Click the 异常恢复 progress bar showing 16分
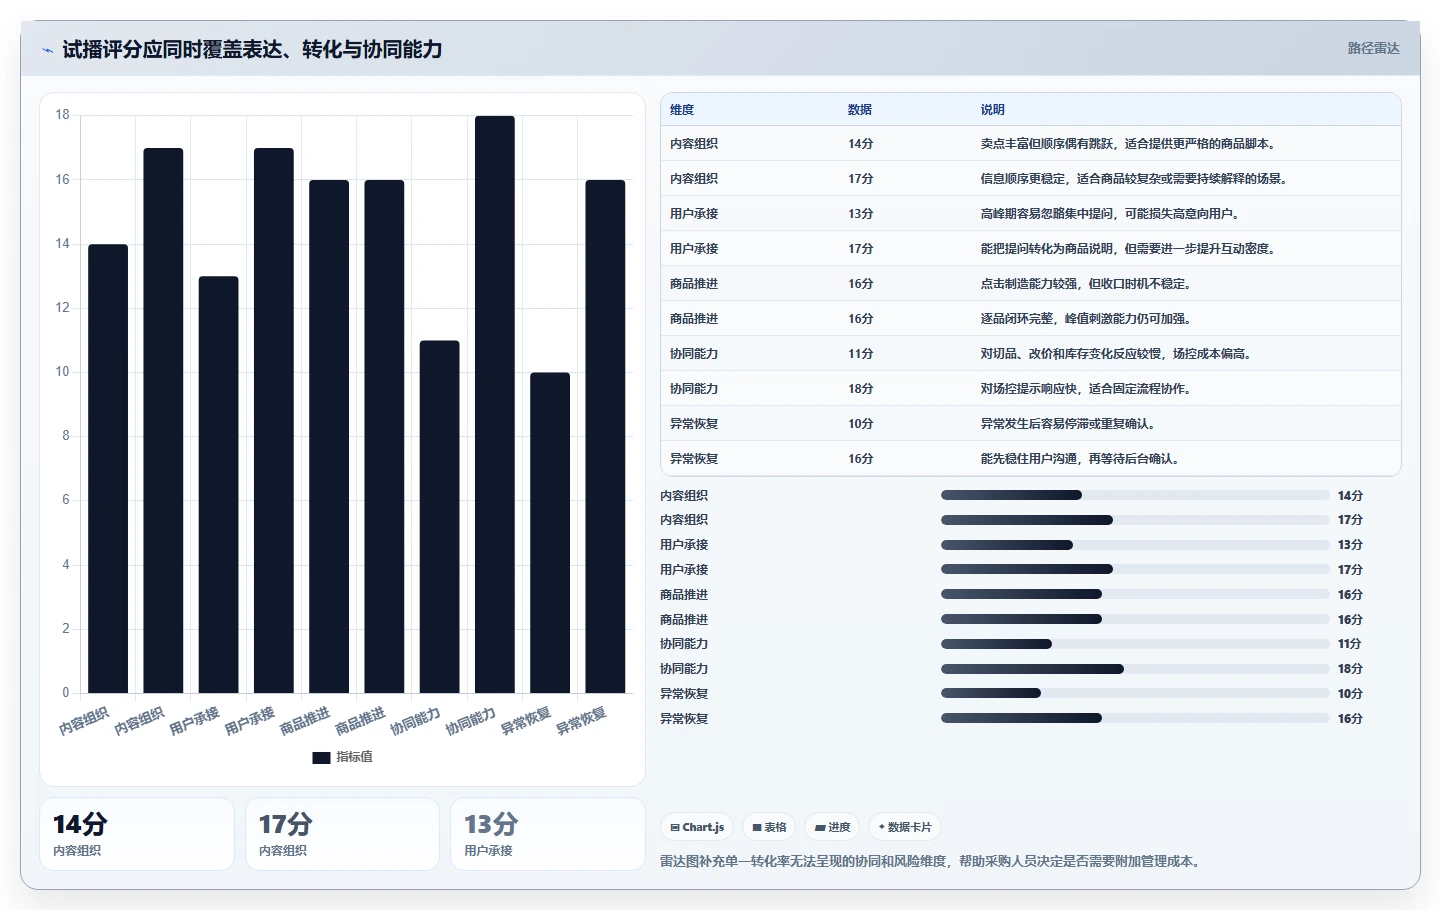The height and width of the screenshot is (910, 1441). click(1135, 718)
